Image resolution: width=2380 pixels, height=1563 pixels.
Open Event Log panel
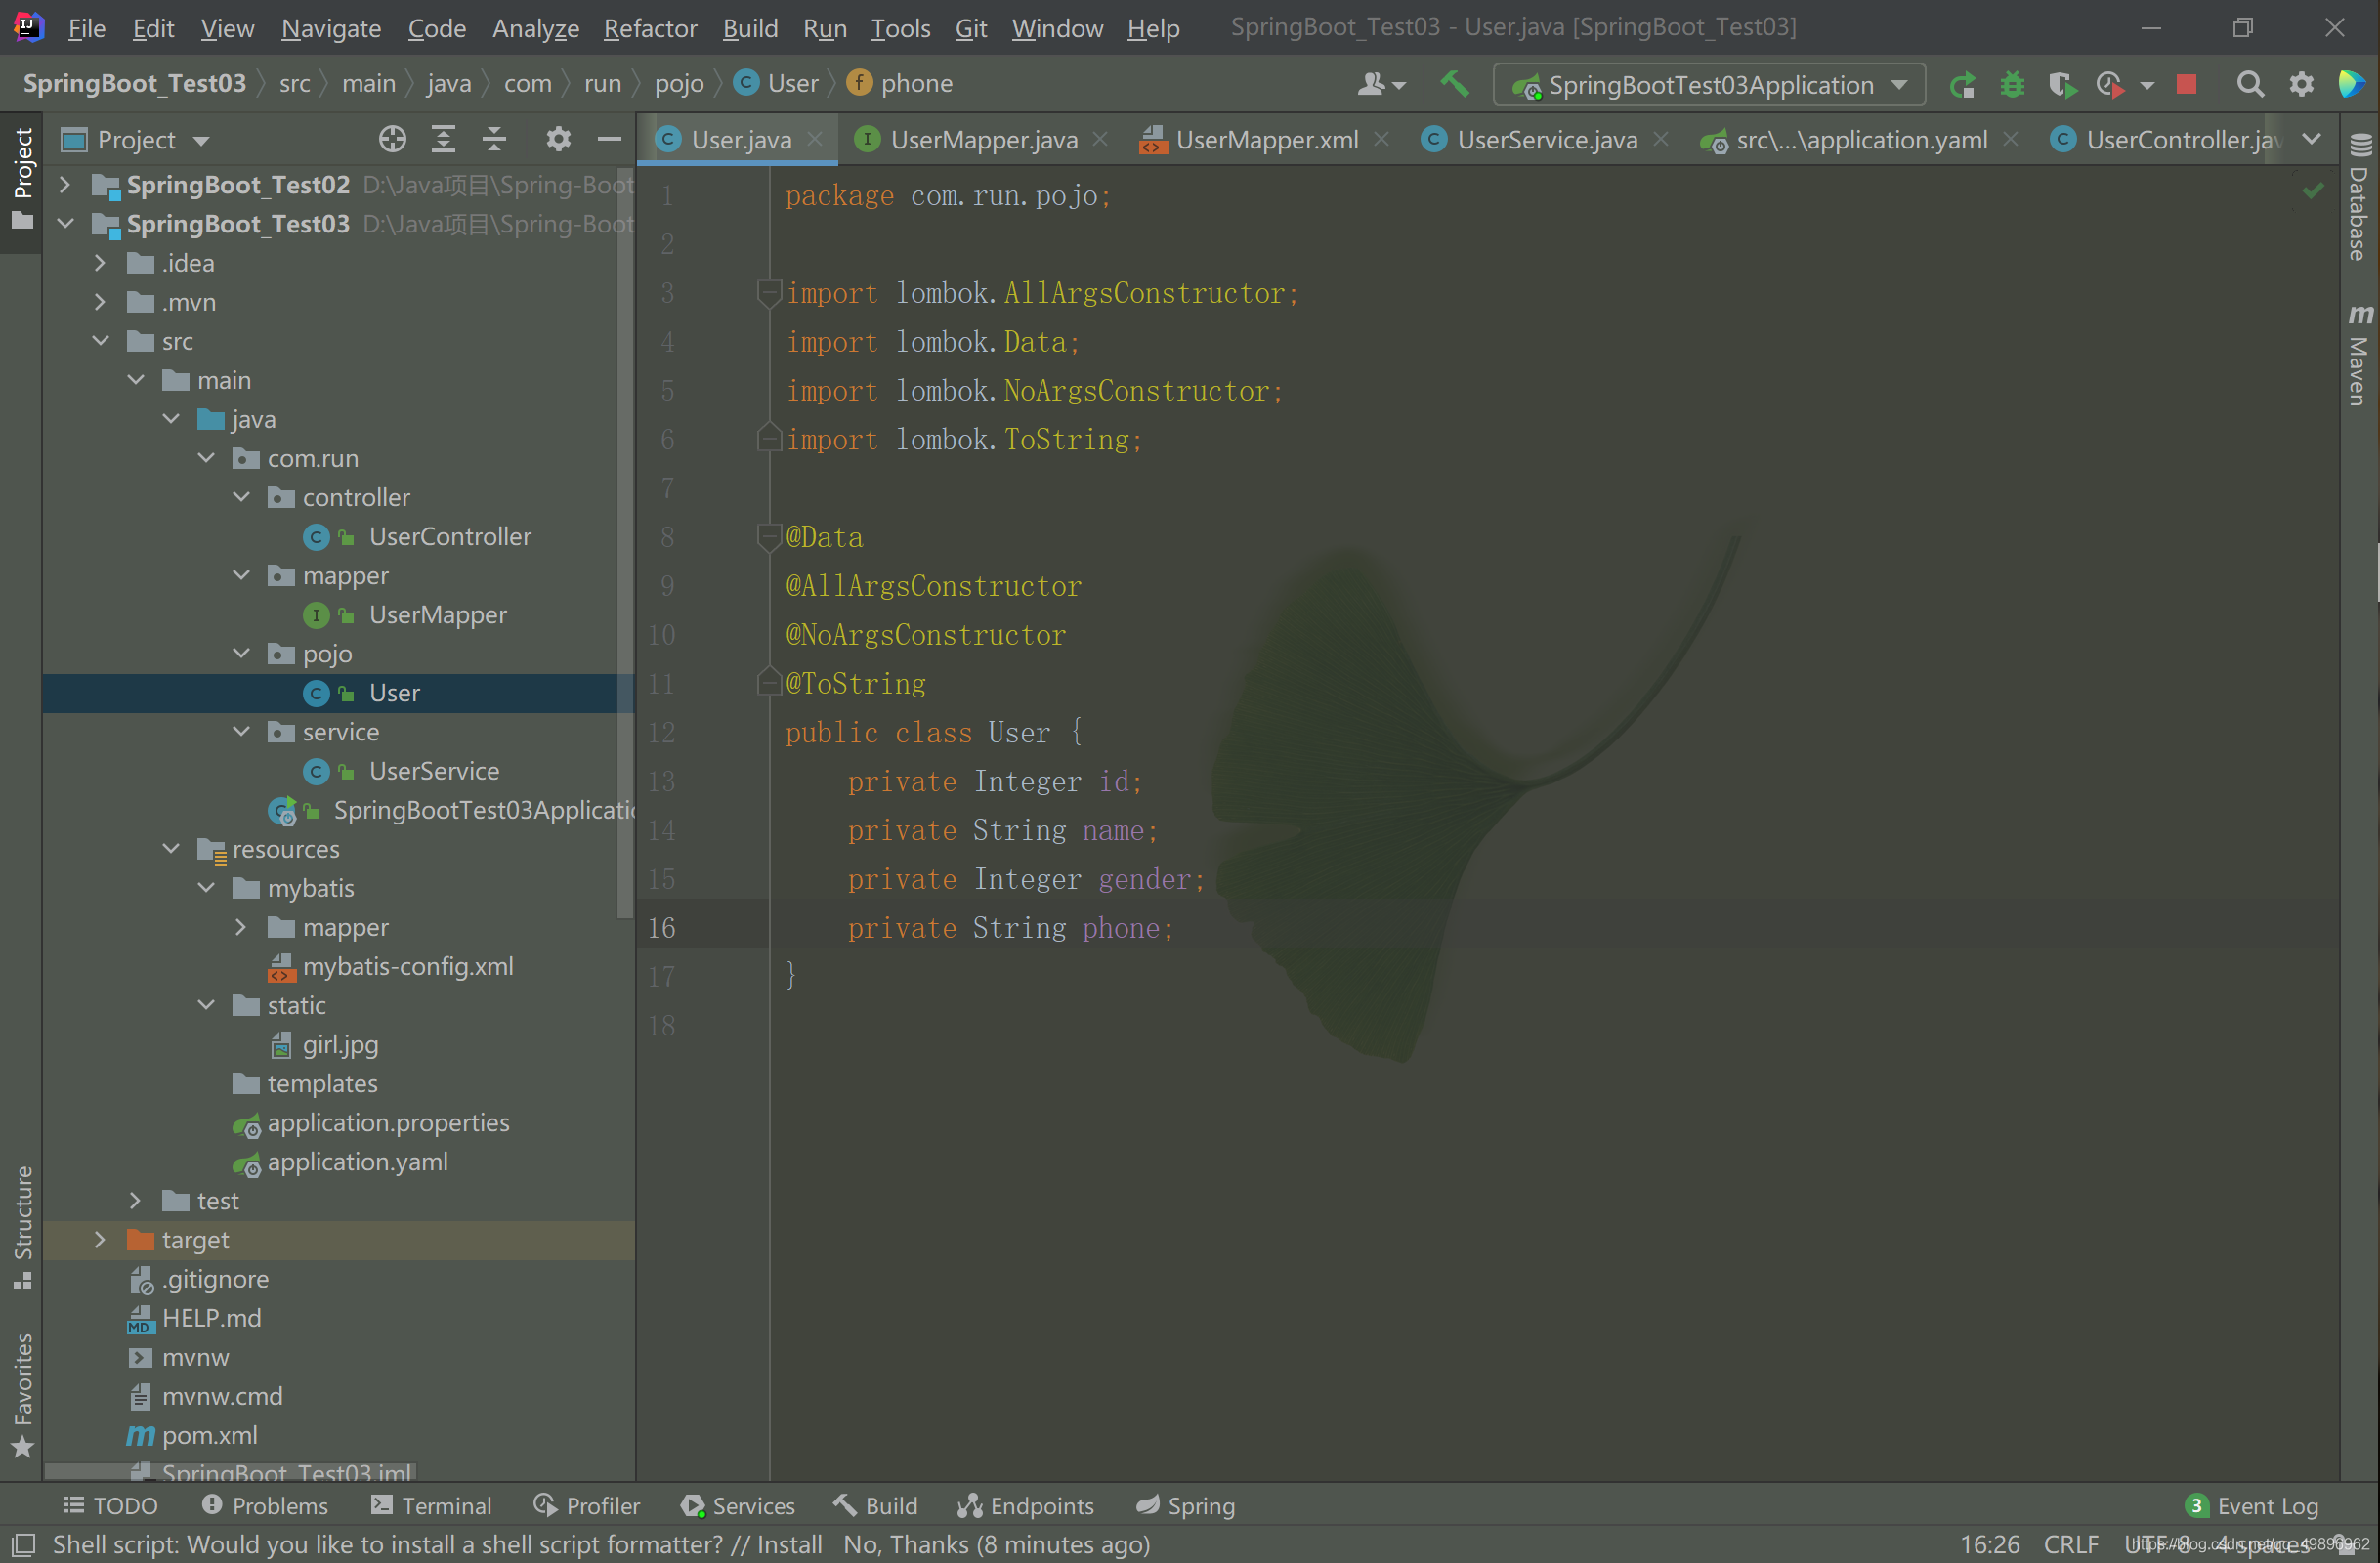2251,1506
